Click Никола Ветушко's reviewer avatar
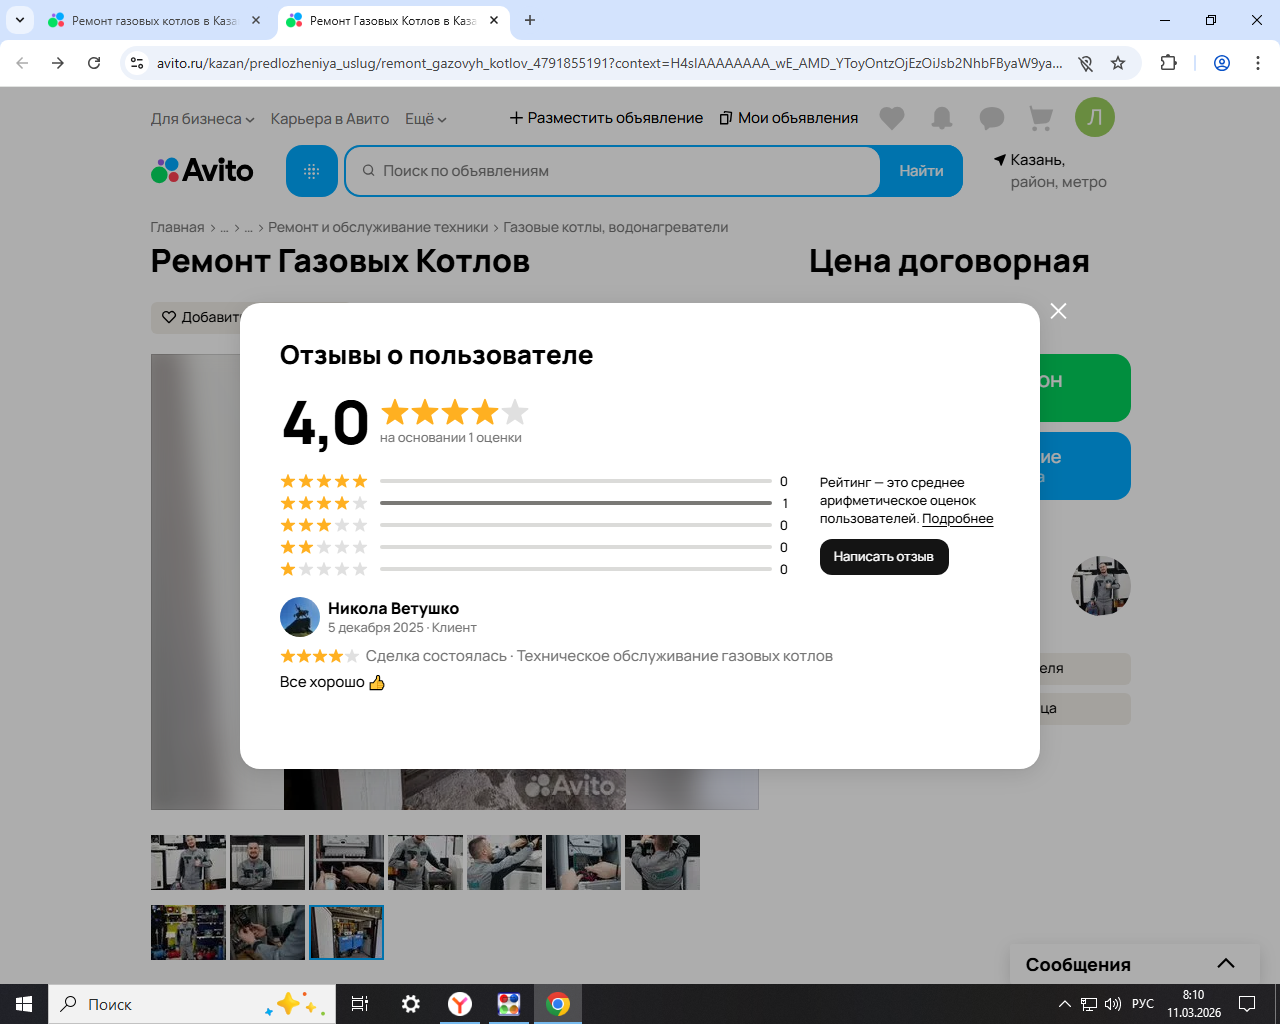The width and height of the screenshot is (1280, 1024). pyautogui.click(x=300, y=618)
